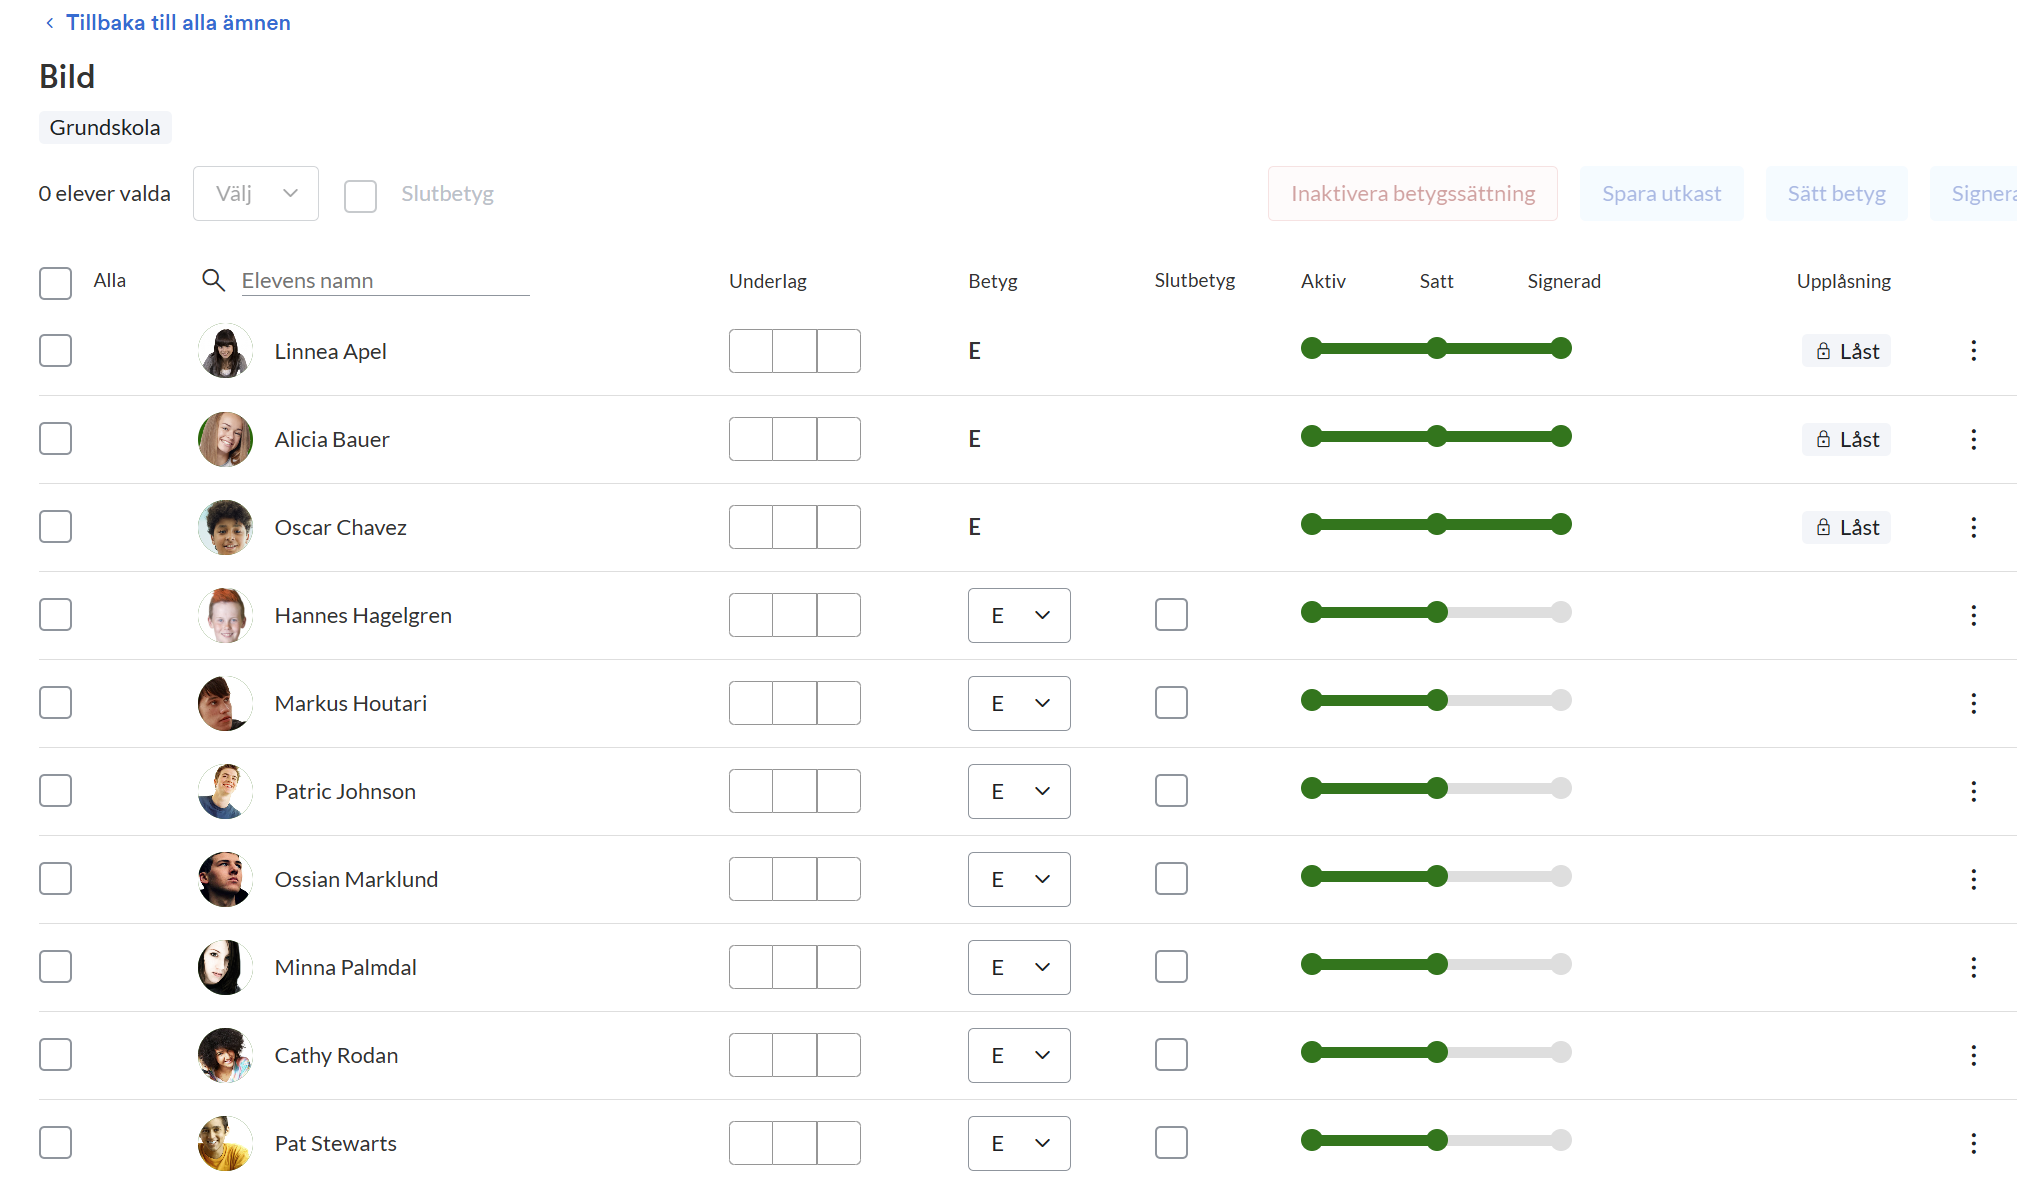Image resolution: width=2017 pixels, height=1182 pixels.
Task: Click the lock icon on Alicia Bauer's row
Action: (1823, 439)
